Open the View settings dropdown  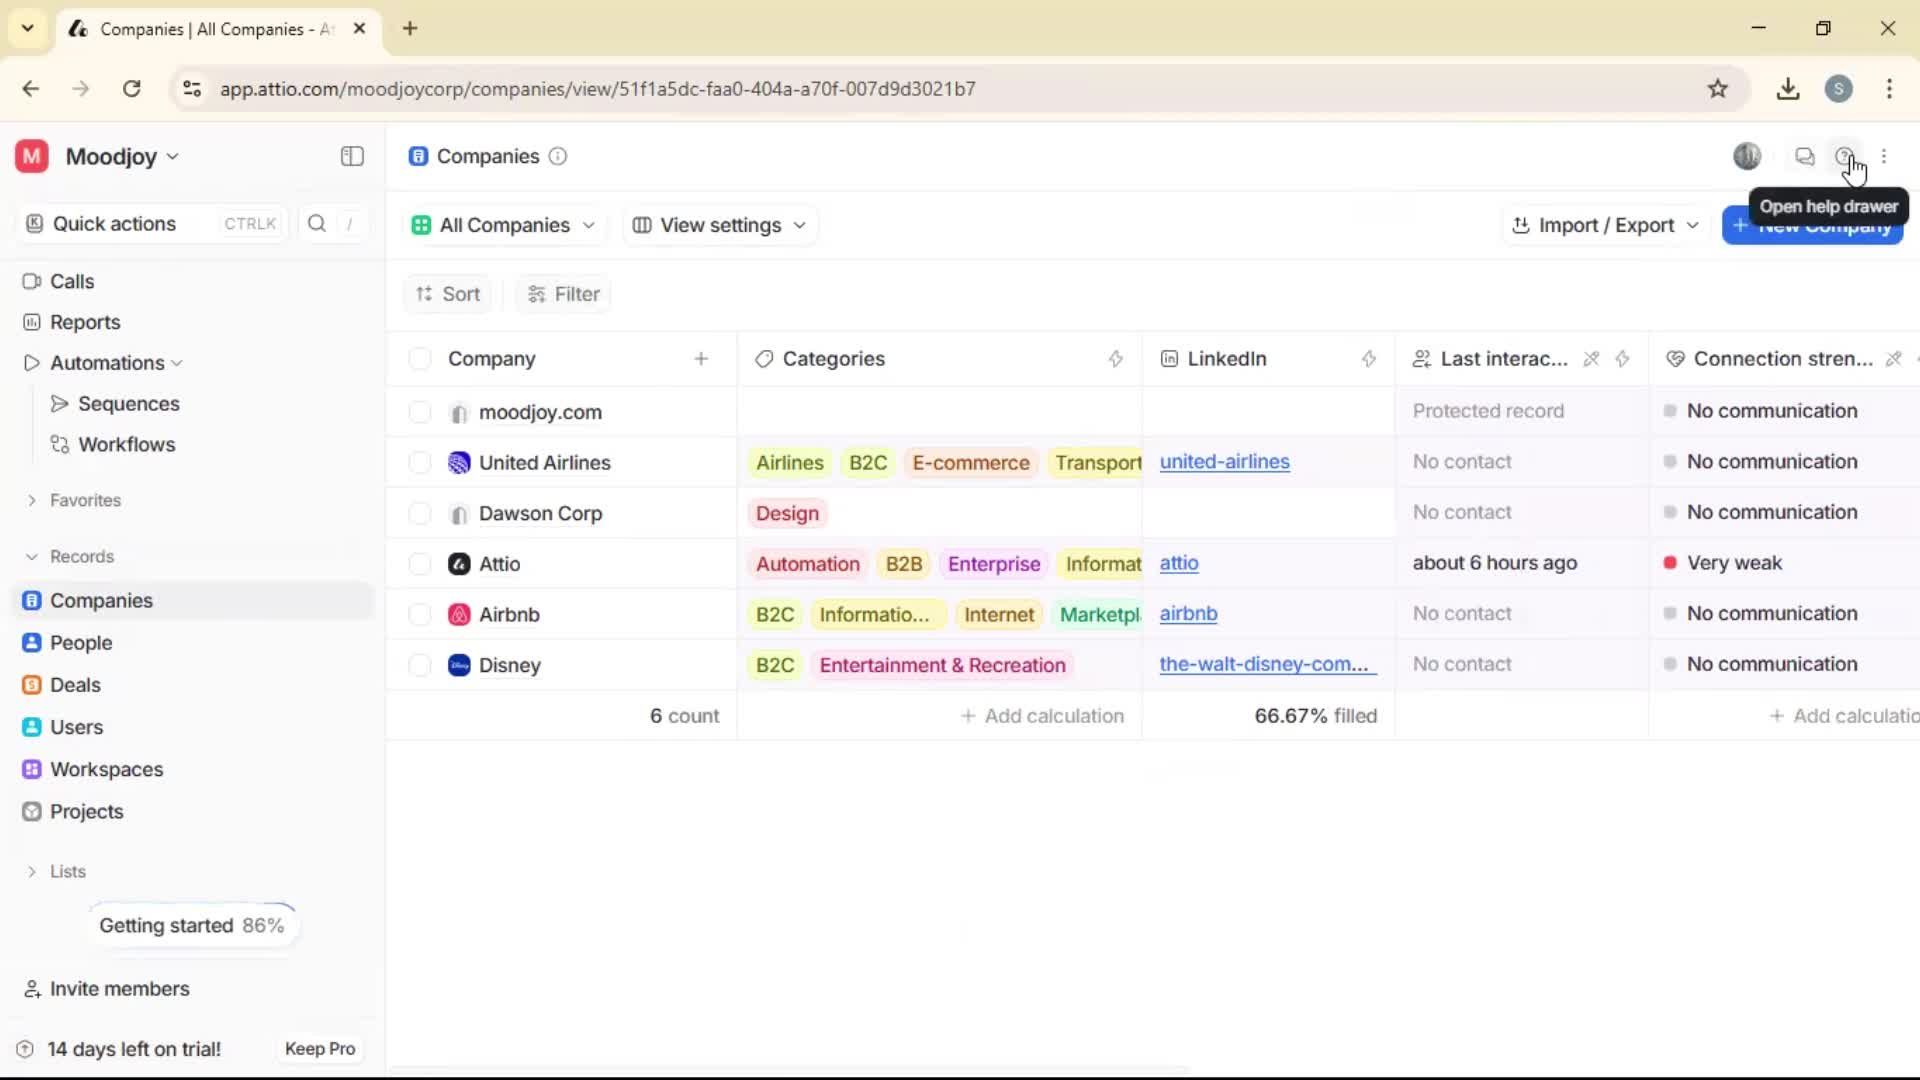coord(719,225)
